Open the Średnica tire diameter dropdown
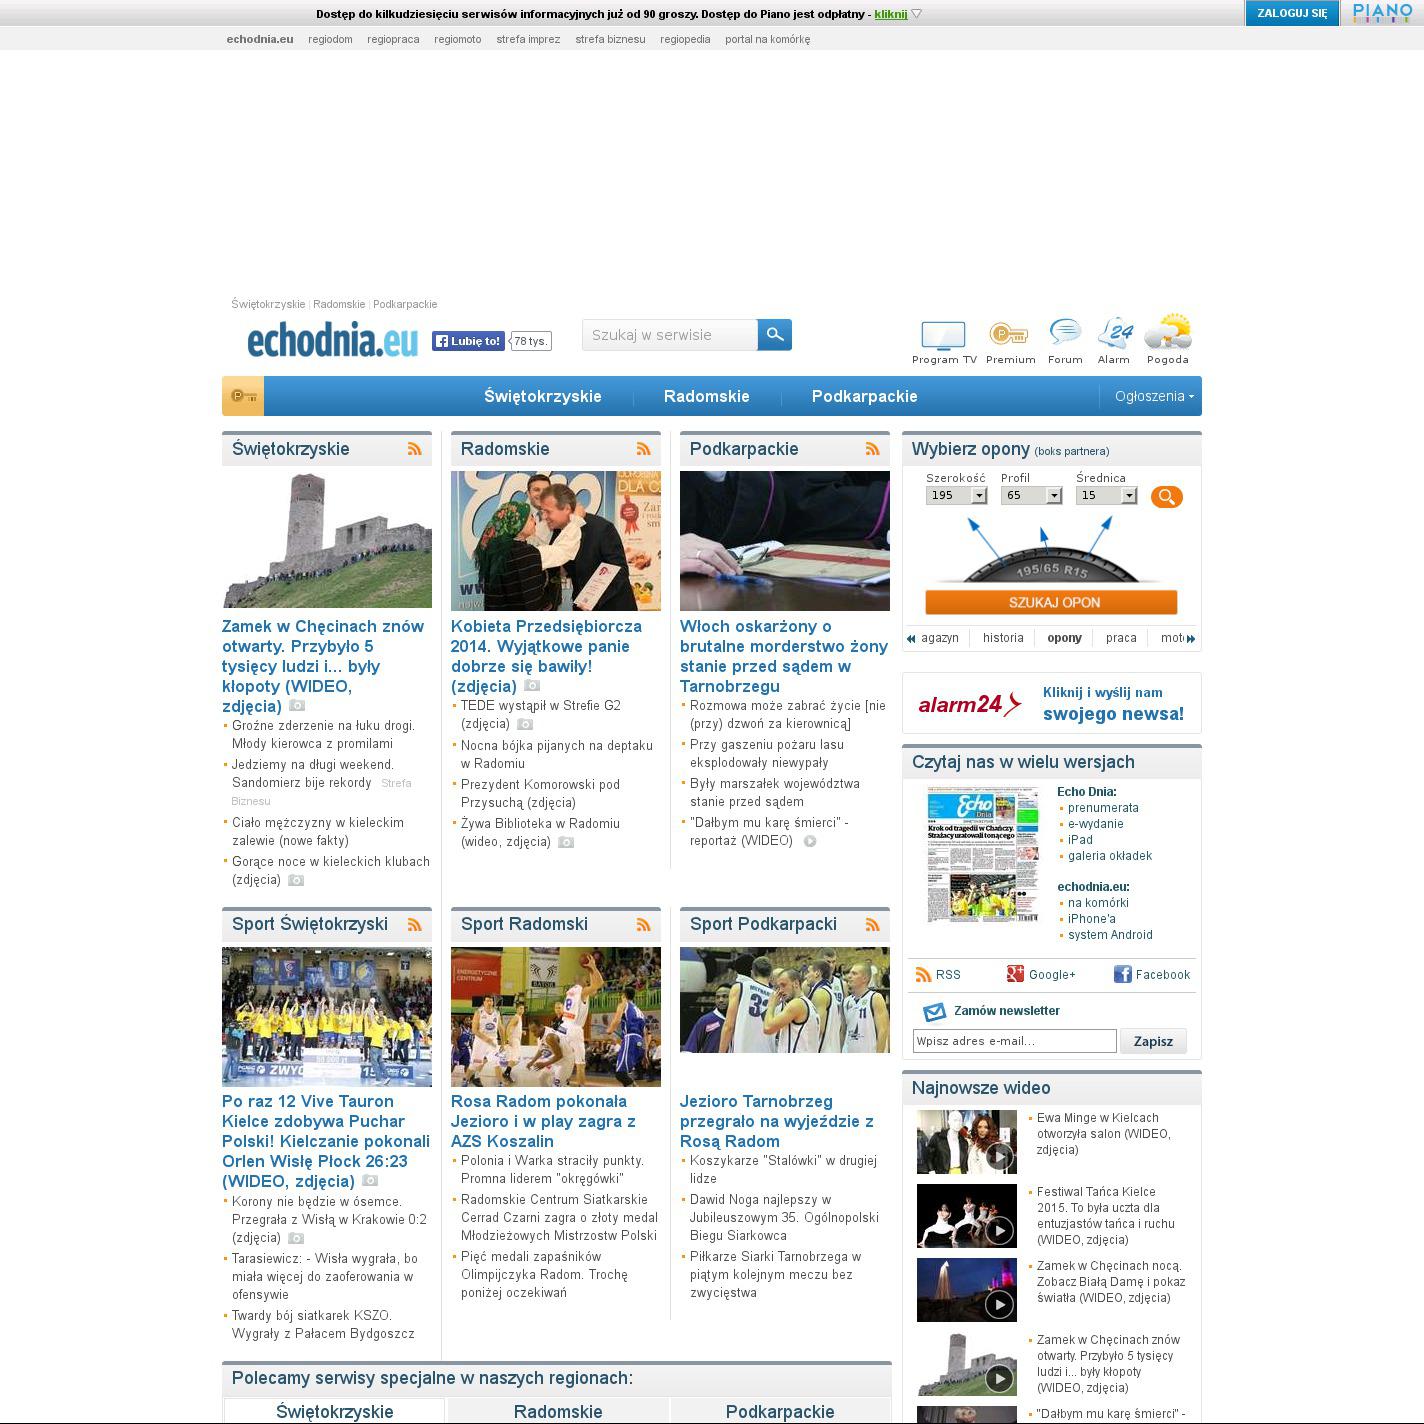Image resolution: width=1424 pixels, height=1424 pixels. click(x=1107, y=495)
